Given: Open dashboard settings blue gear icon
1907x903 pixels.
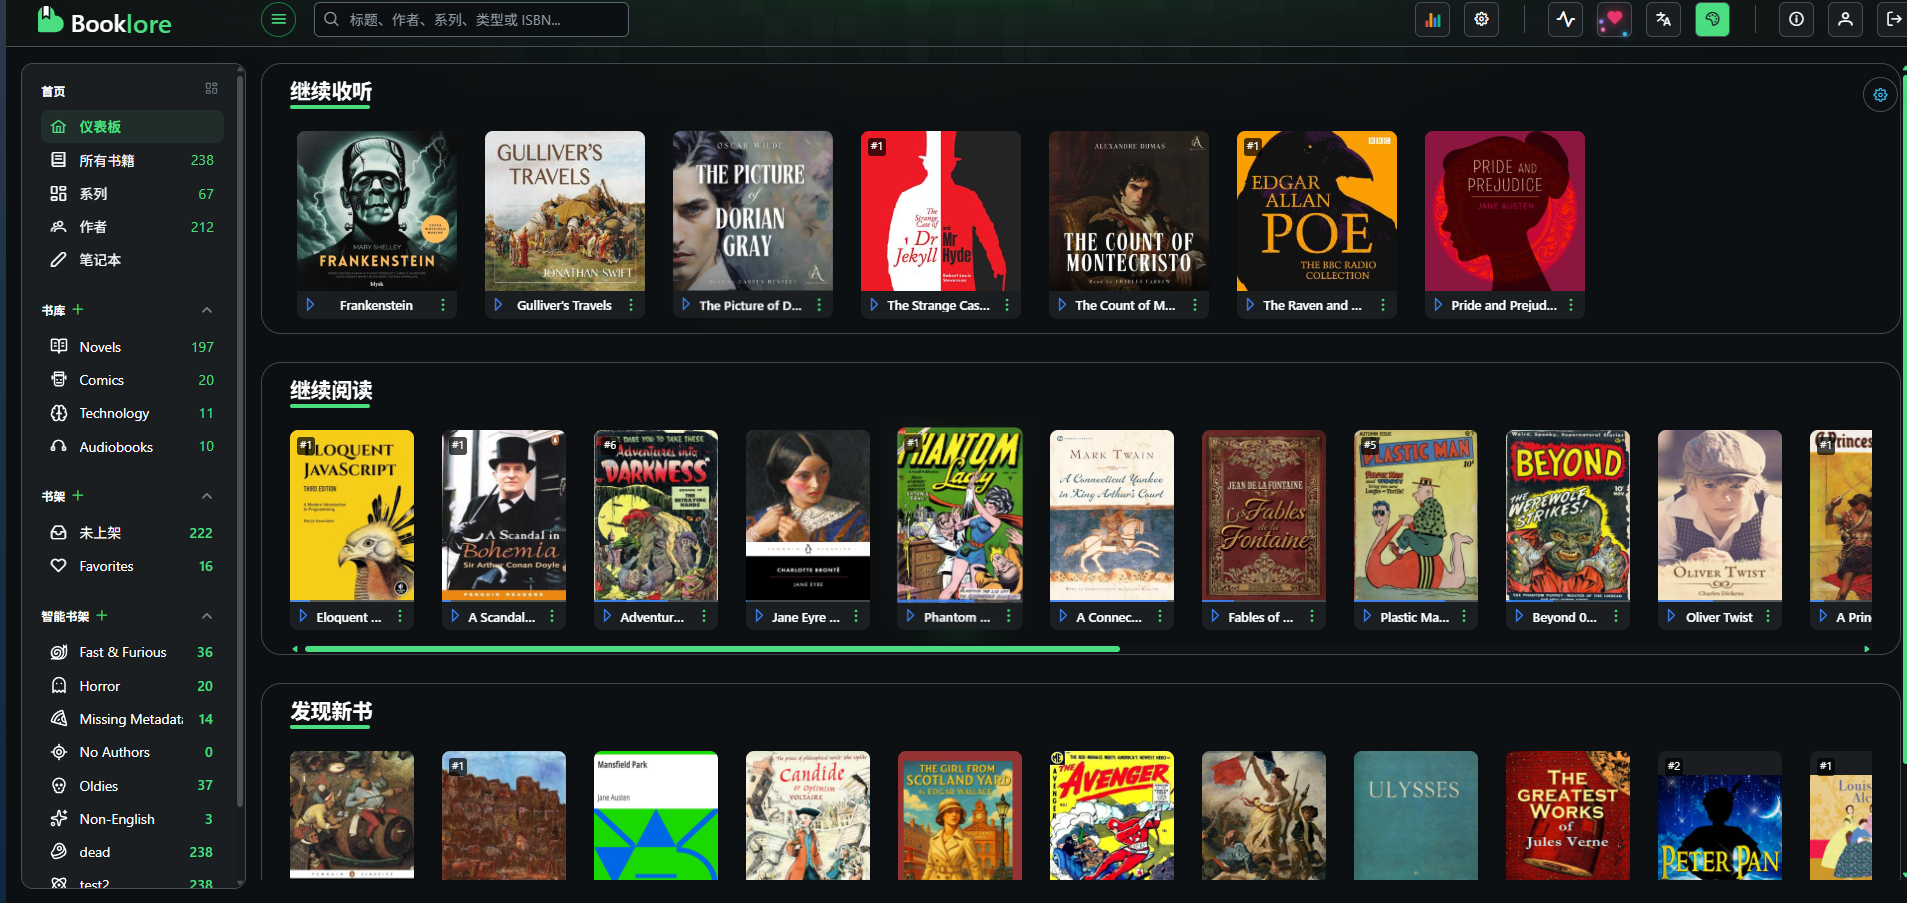Looking at the screenshot, I should pyautogui.click(x=1880, y=95).
